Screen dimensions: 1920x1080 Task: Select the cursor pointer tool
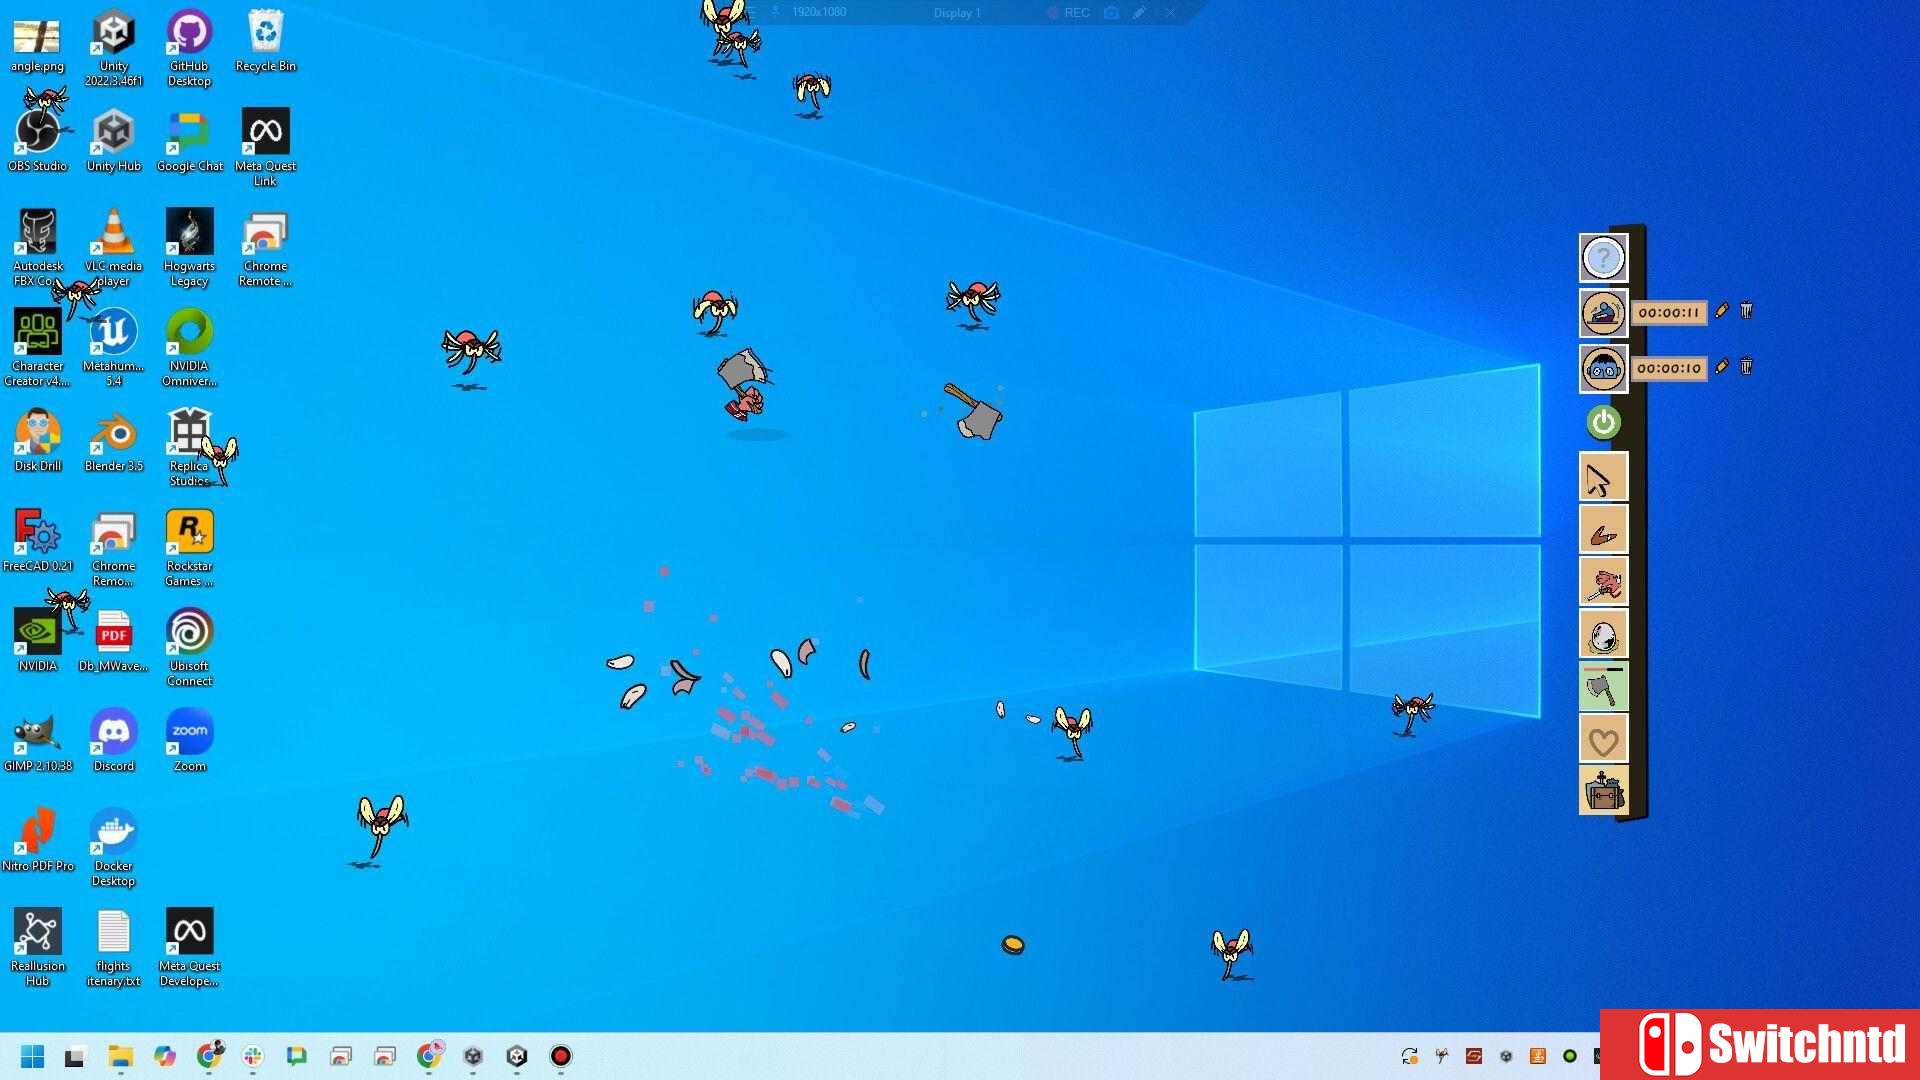point(1603,478)
